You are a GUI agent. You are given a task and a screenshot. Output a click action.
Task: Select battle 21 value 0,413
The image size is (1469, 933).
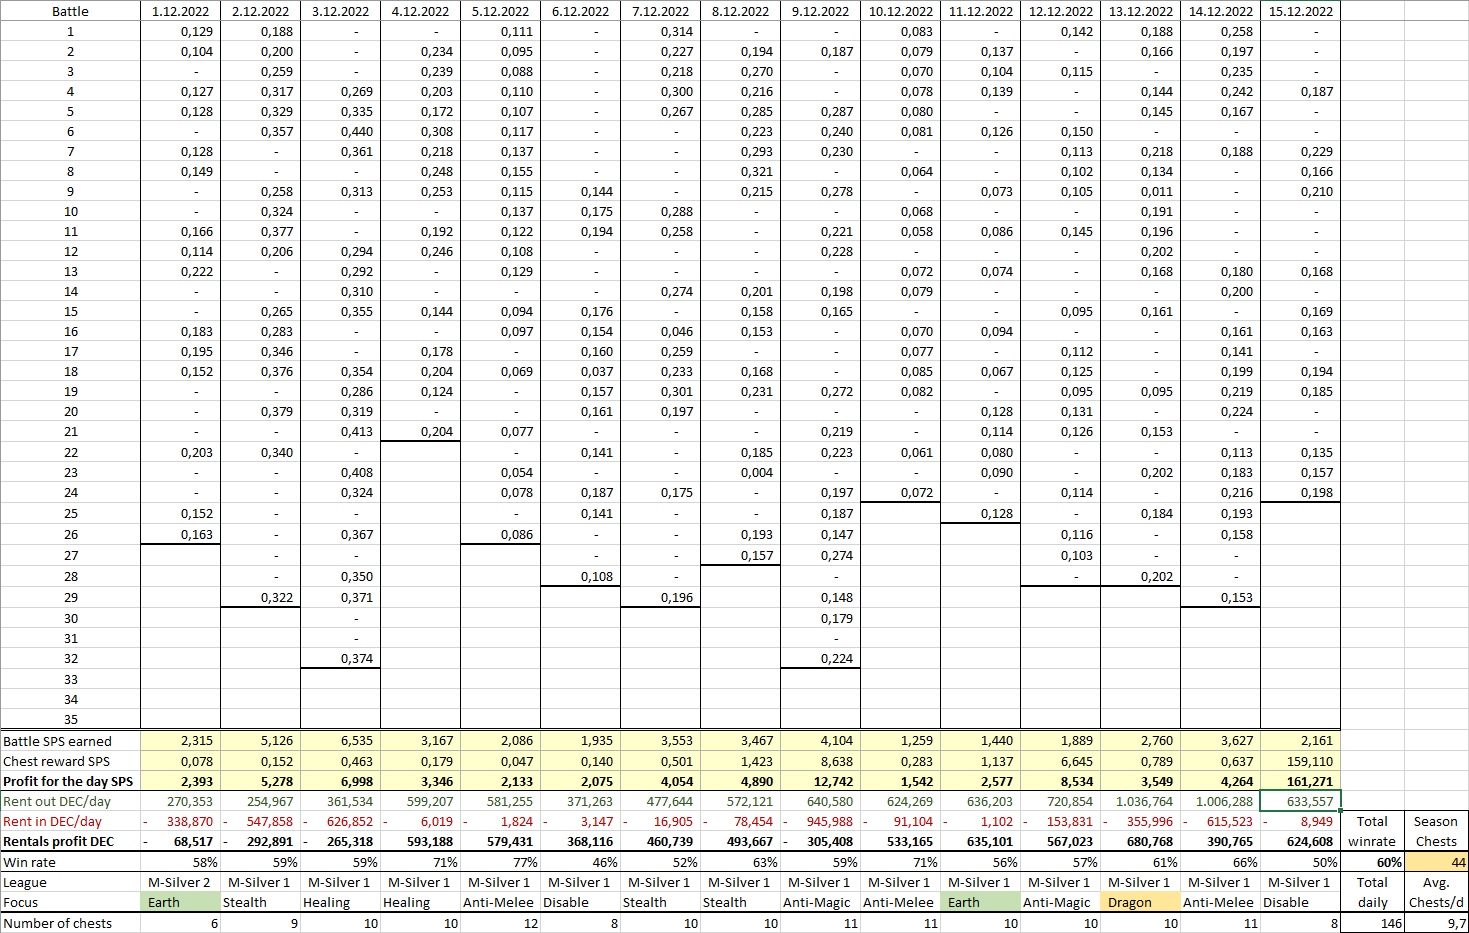tap(340, 431)
